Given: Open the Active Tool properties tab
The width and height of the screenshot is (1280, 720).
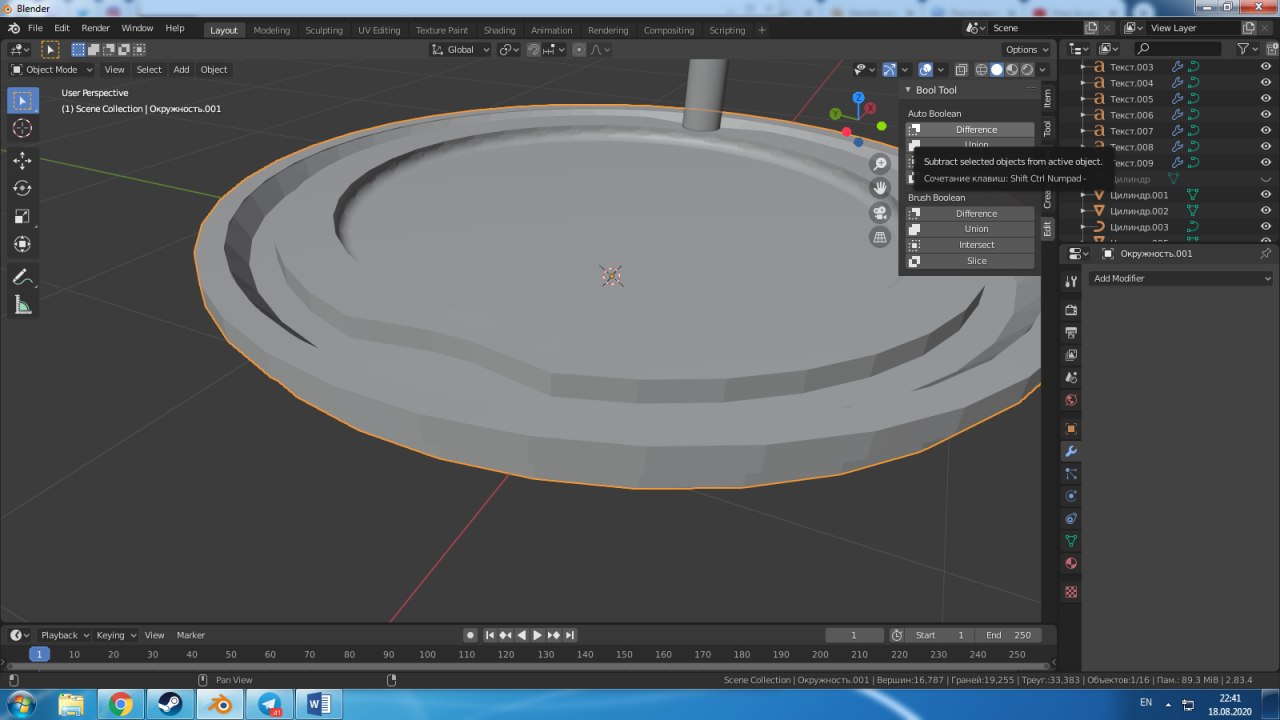Looking at the screenshot, I should point(1071,282).
